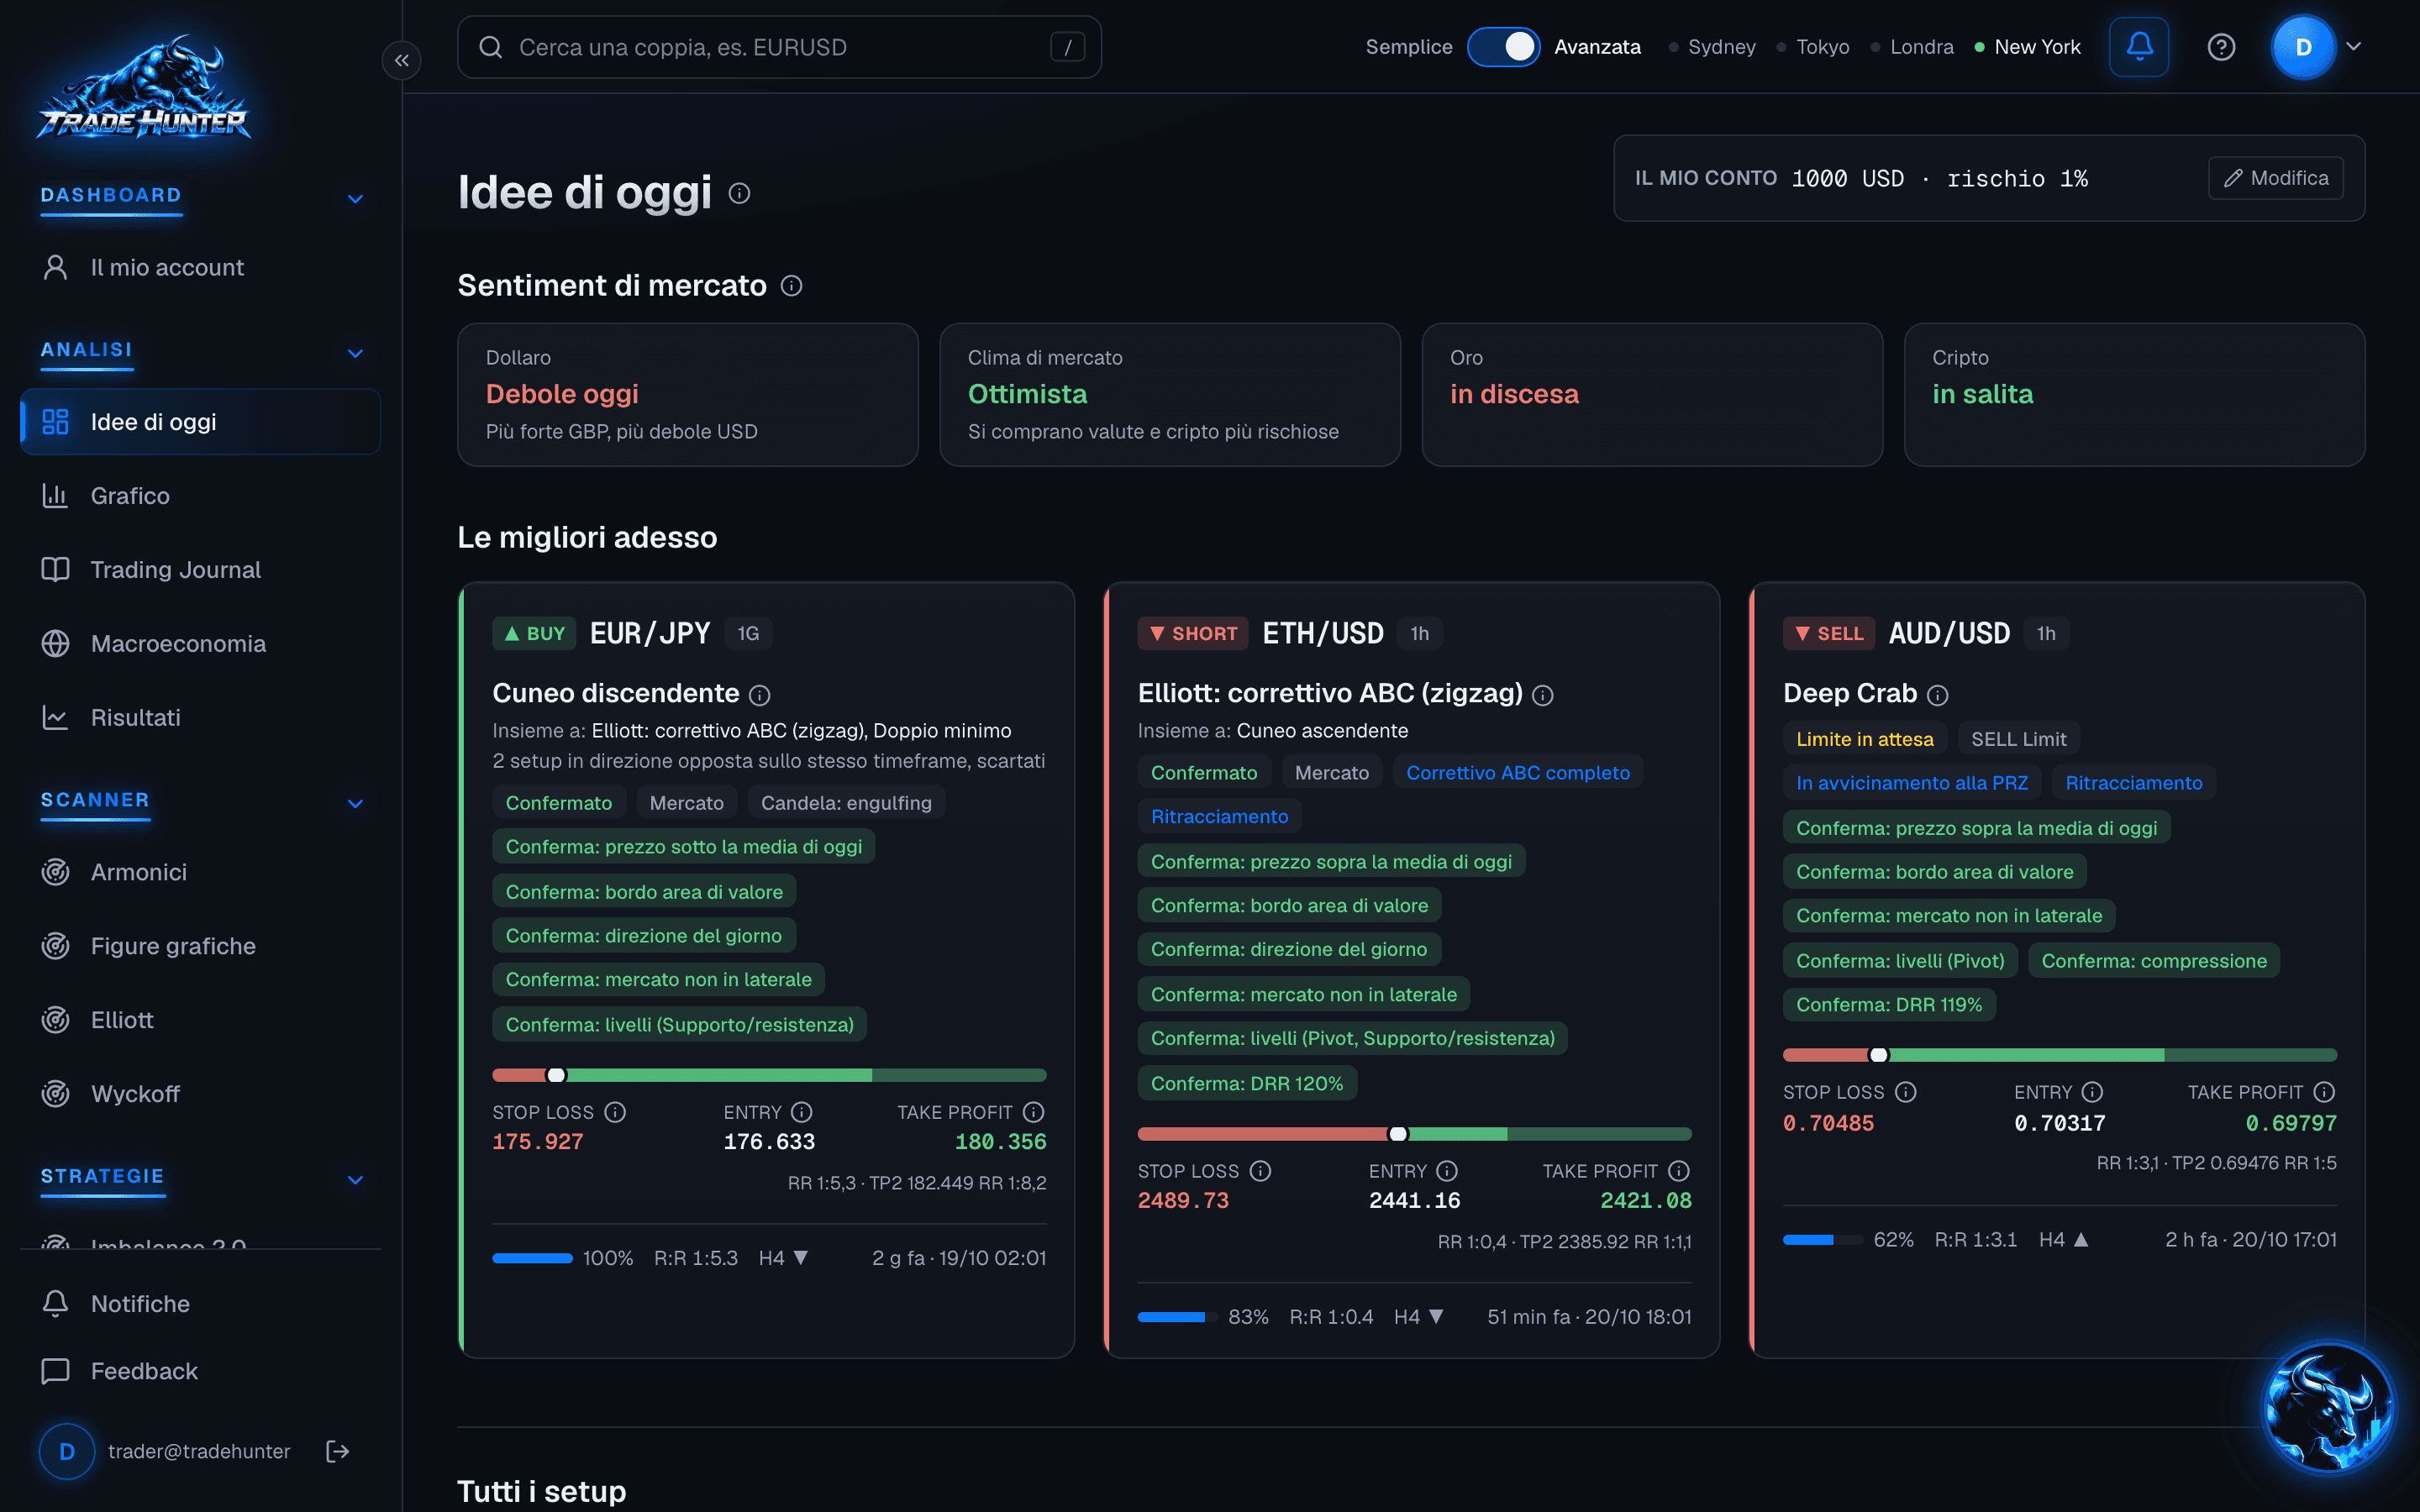This screenshot has width=2420, height=1512.
Task: Click the info icon beside Idee di oggi title
Action: 739,193
